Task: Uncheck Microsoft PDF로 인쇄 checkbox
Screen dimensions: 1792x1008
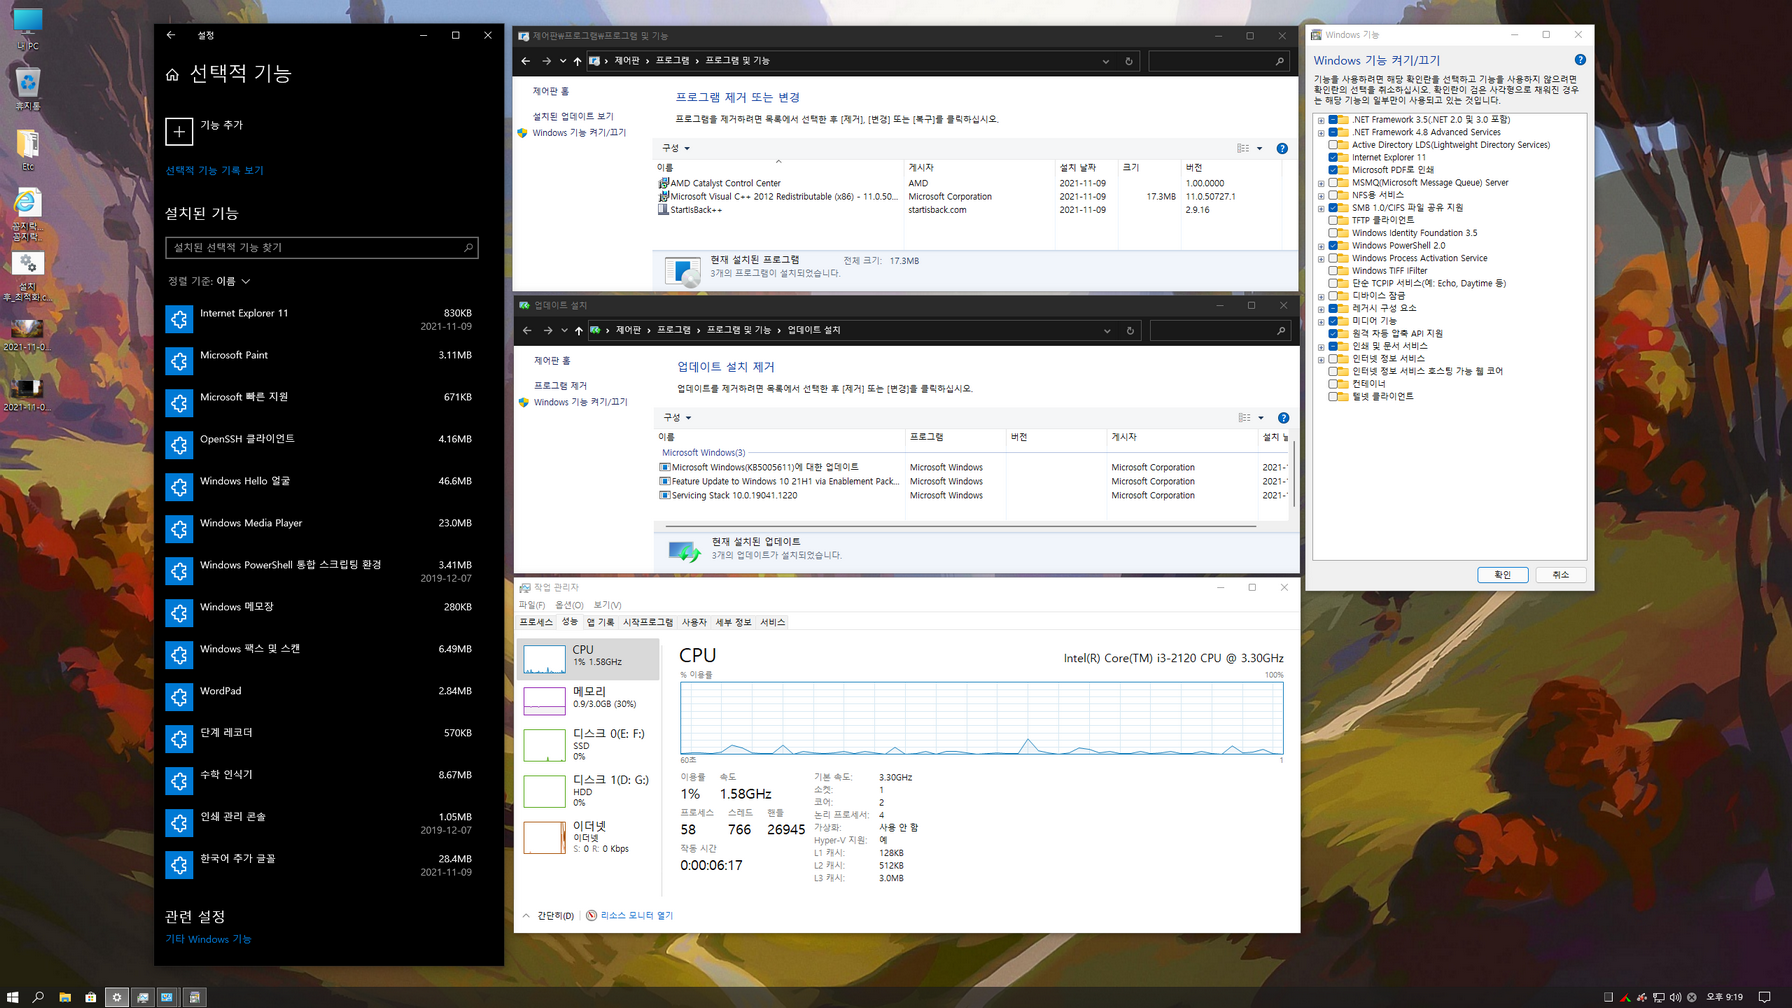Action: [x=1333, y=170]
